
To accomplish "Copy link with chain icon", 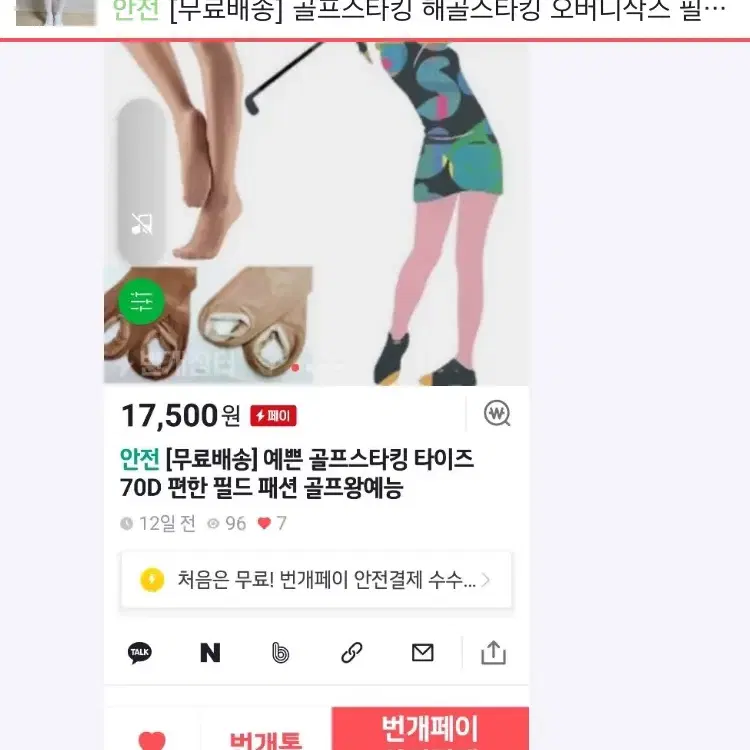I will (352, 652).
